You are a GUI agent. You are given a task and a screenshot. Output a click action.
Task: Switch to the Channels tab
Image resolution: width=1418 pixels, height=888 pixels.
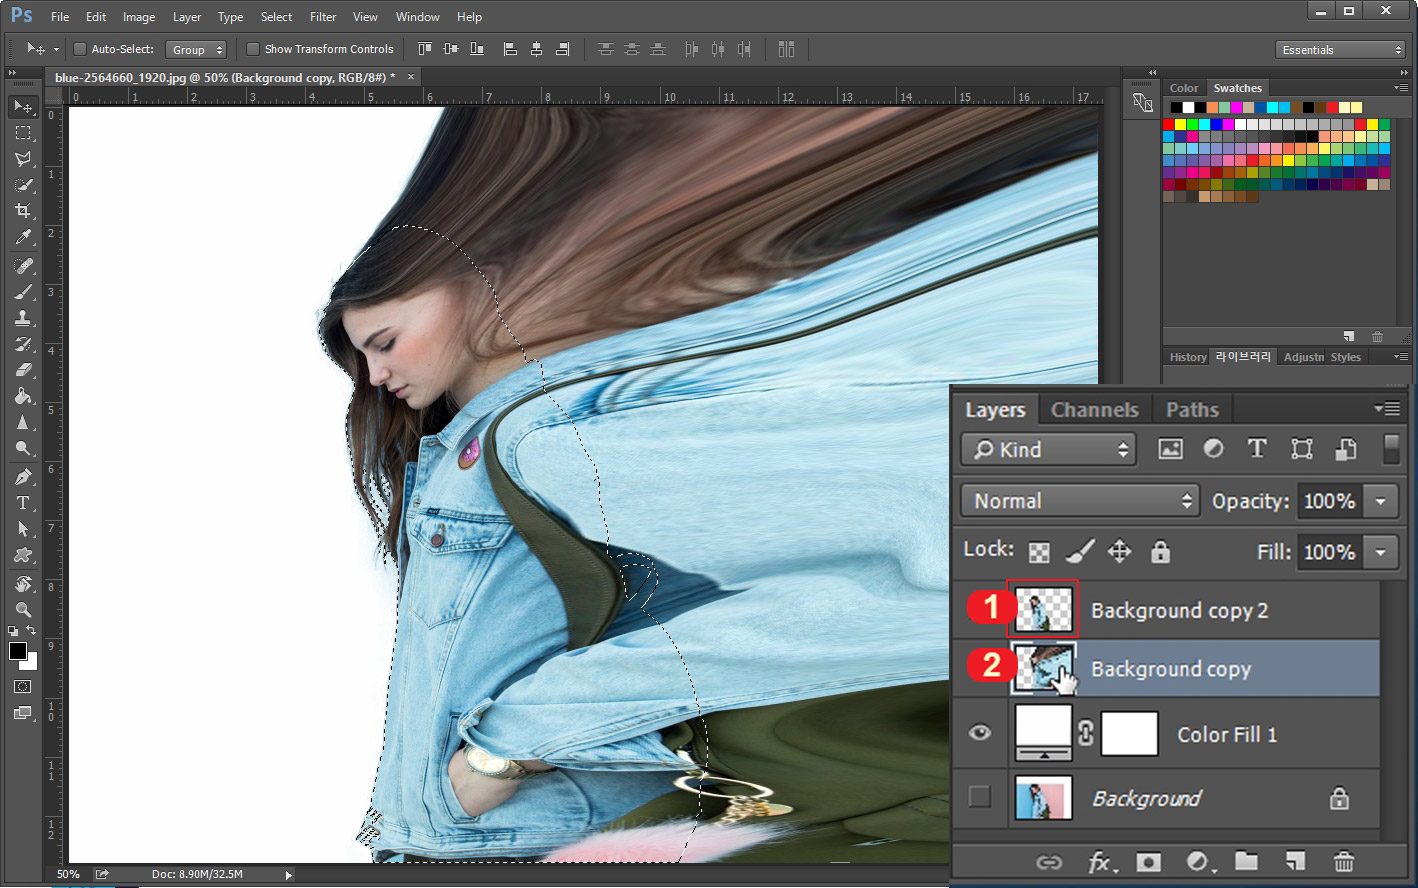1094,410
